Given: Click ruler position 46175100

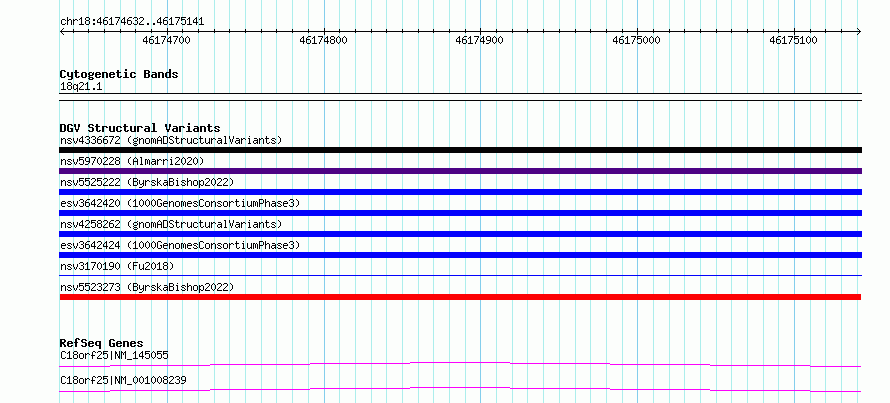Looking at the screenshot, I should 794,40.
